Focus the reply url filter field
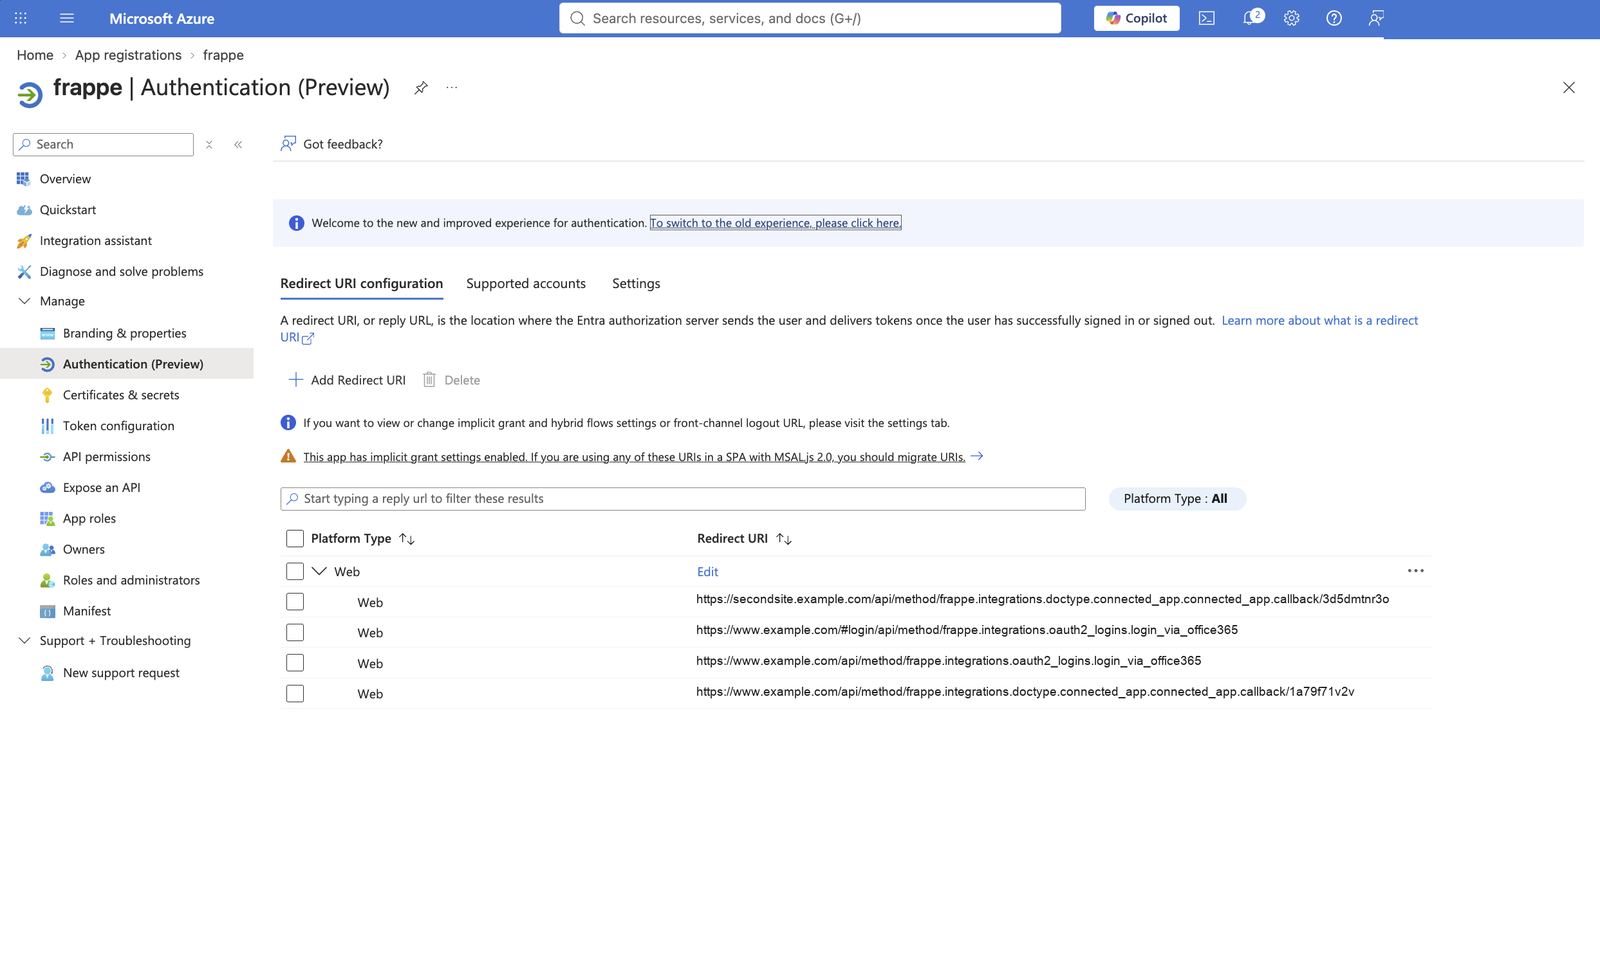1600x953 pixels. click(x=683, y=499)
